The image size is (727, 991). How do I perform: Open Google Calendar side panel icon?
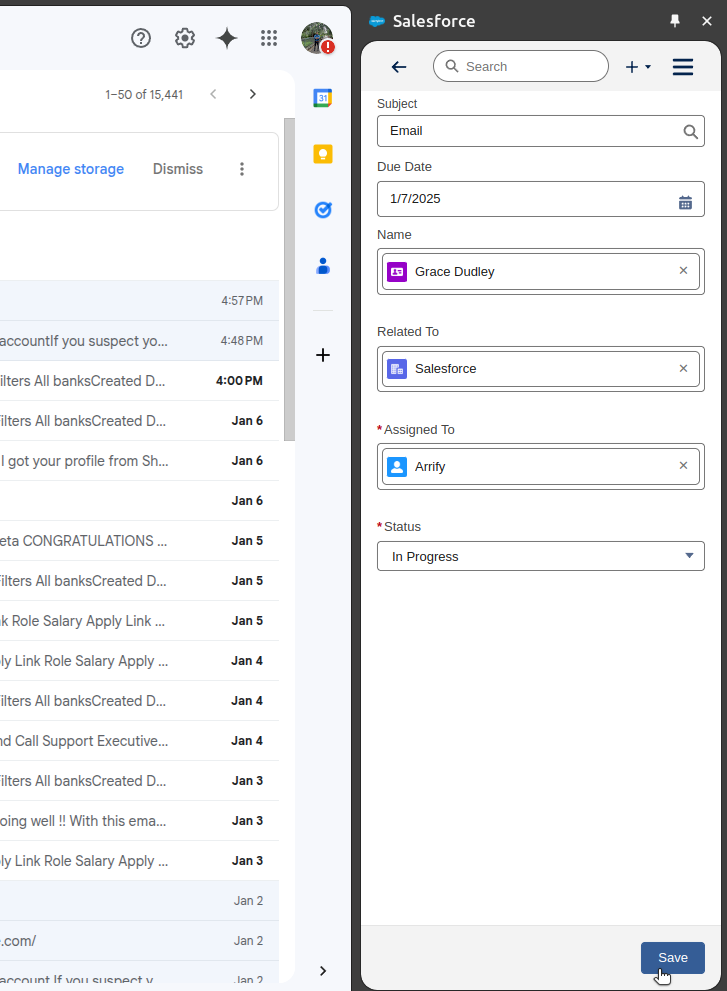[323, 98]
